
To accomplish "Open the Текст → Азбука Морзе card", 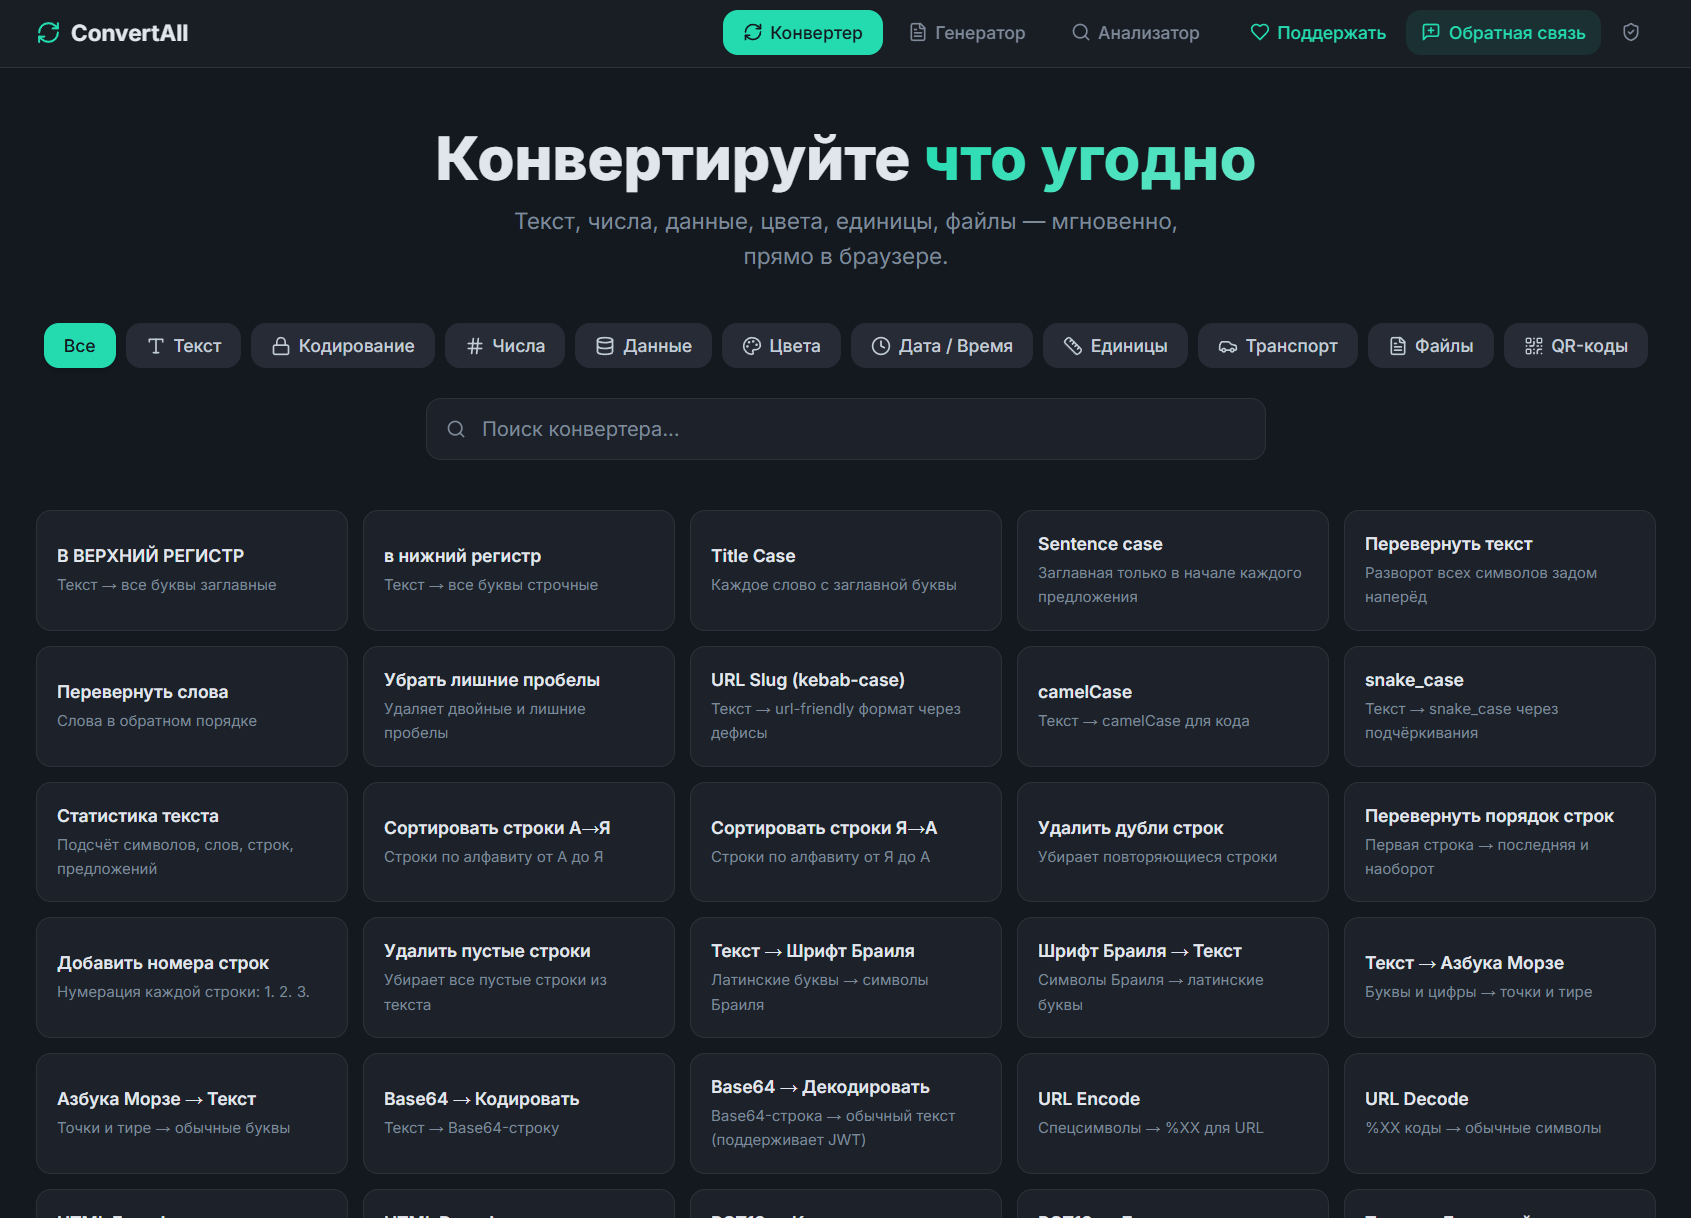I will 1500,977.
